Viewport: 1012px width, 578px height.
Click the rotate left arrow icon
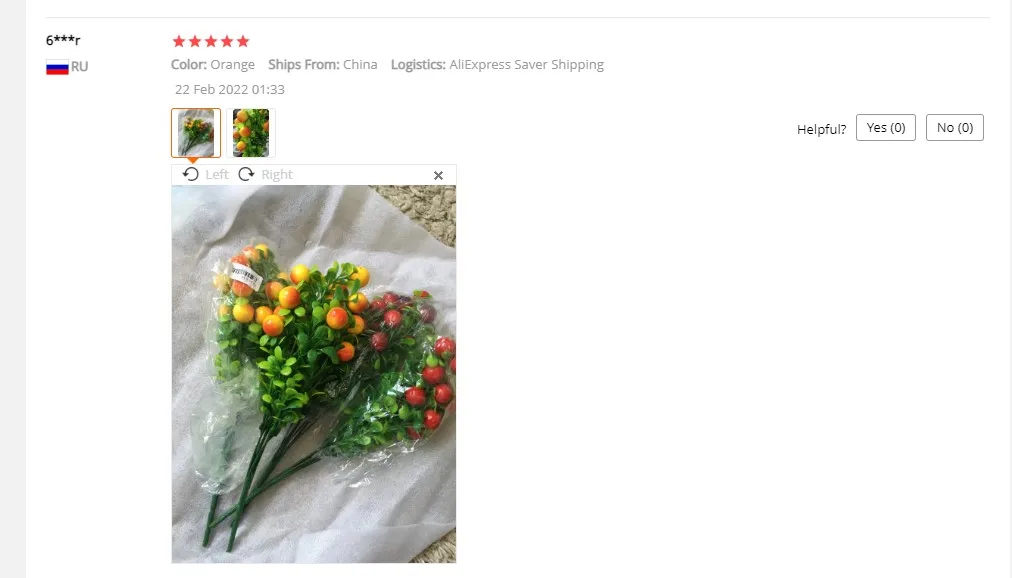tap(190, 174)
